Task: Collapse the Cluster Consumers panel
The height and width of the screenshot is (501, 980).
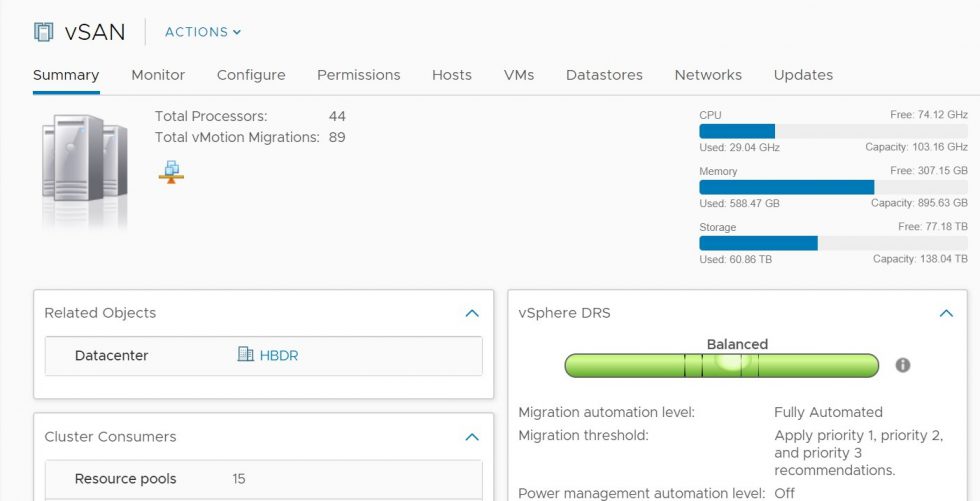Action: pyautogui.click(x=472, y=437)
